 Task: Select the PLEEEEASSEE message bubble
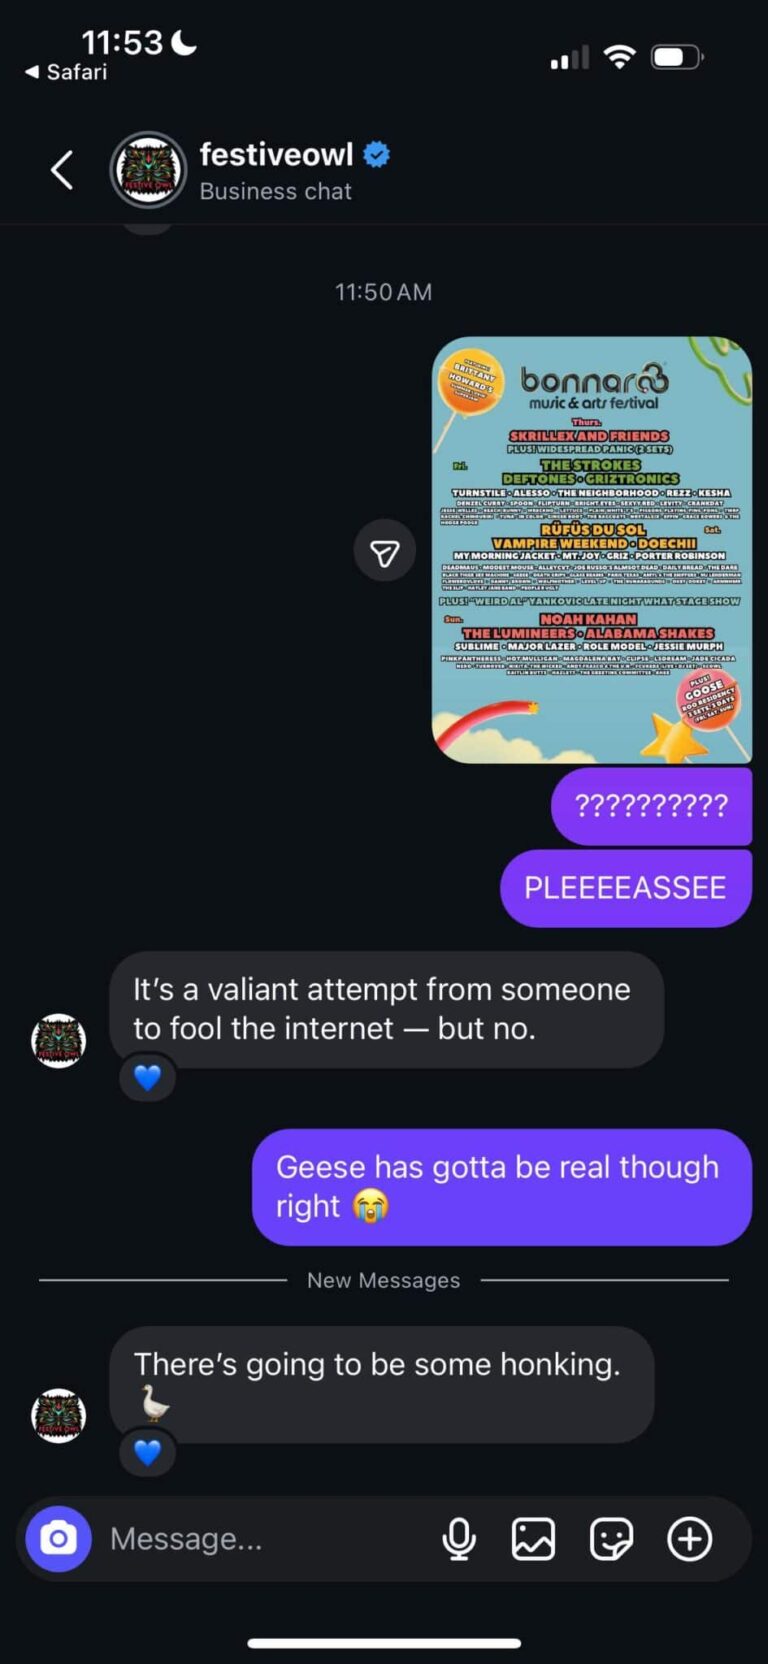tap(626, 888)
